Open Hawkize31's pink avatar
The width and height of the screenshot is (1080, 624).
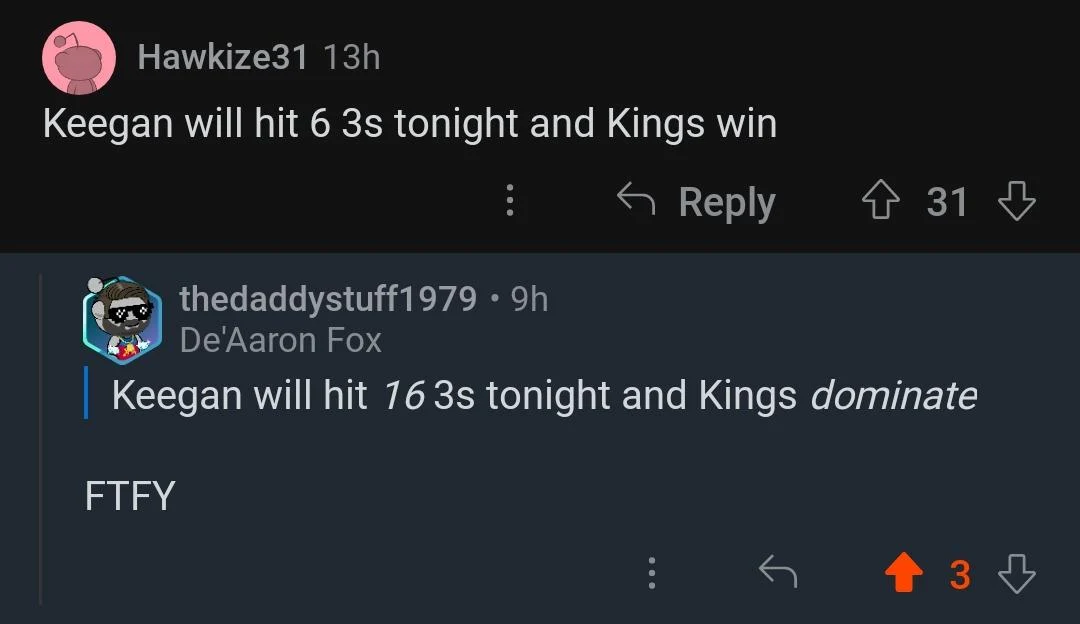78,56
